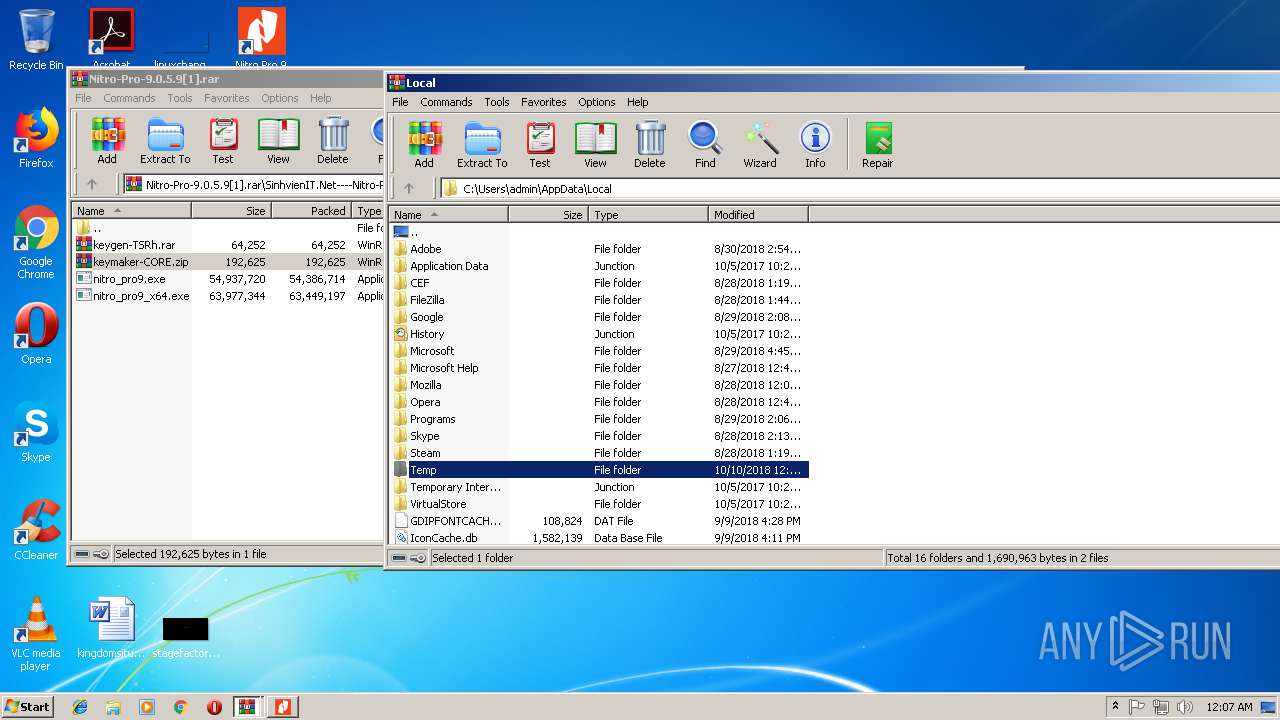
Task: Open Commands menu in Local window
Action: click(446, 102)
